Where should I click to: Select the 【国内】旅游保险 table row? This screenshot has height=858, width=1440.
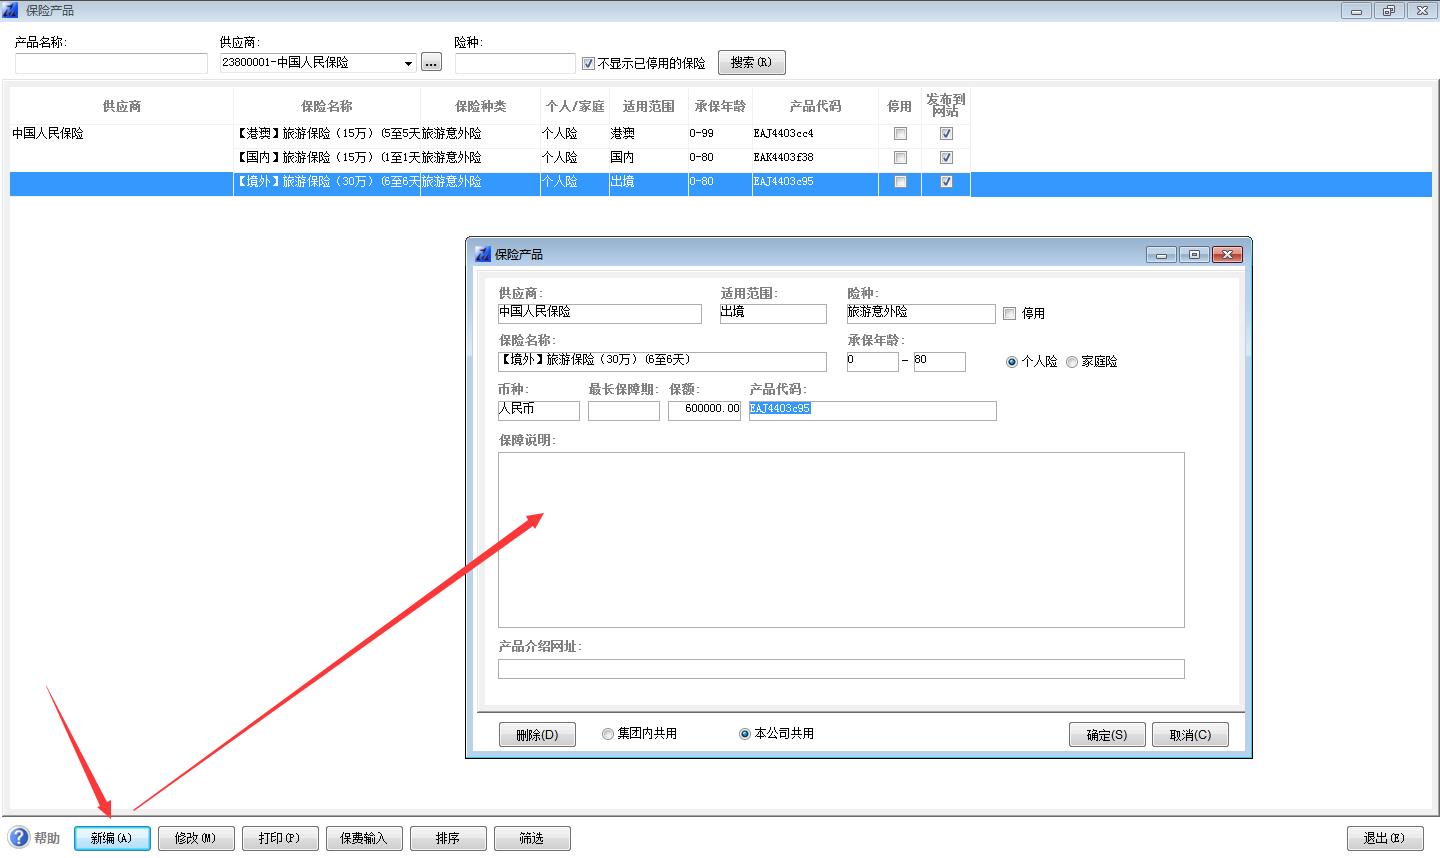point(326,157)
